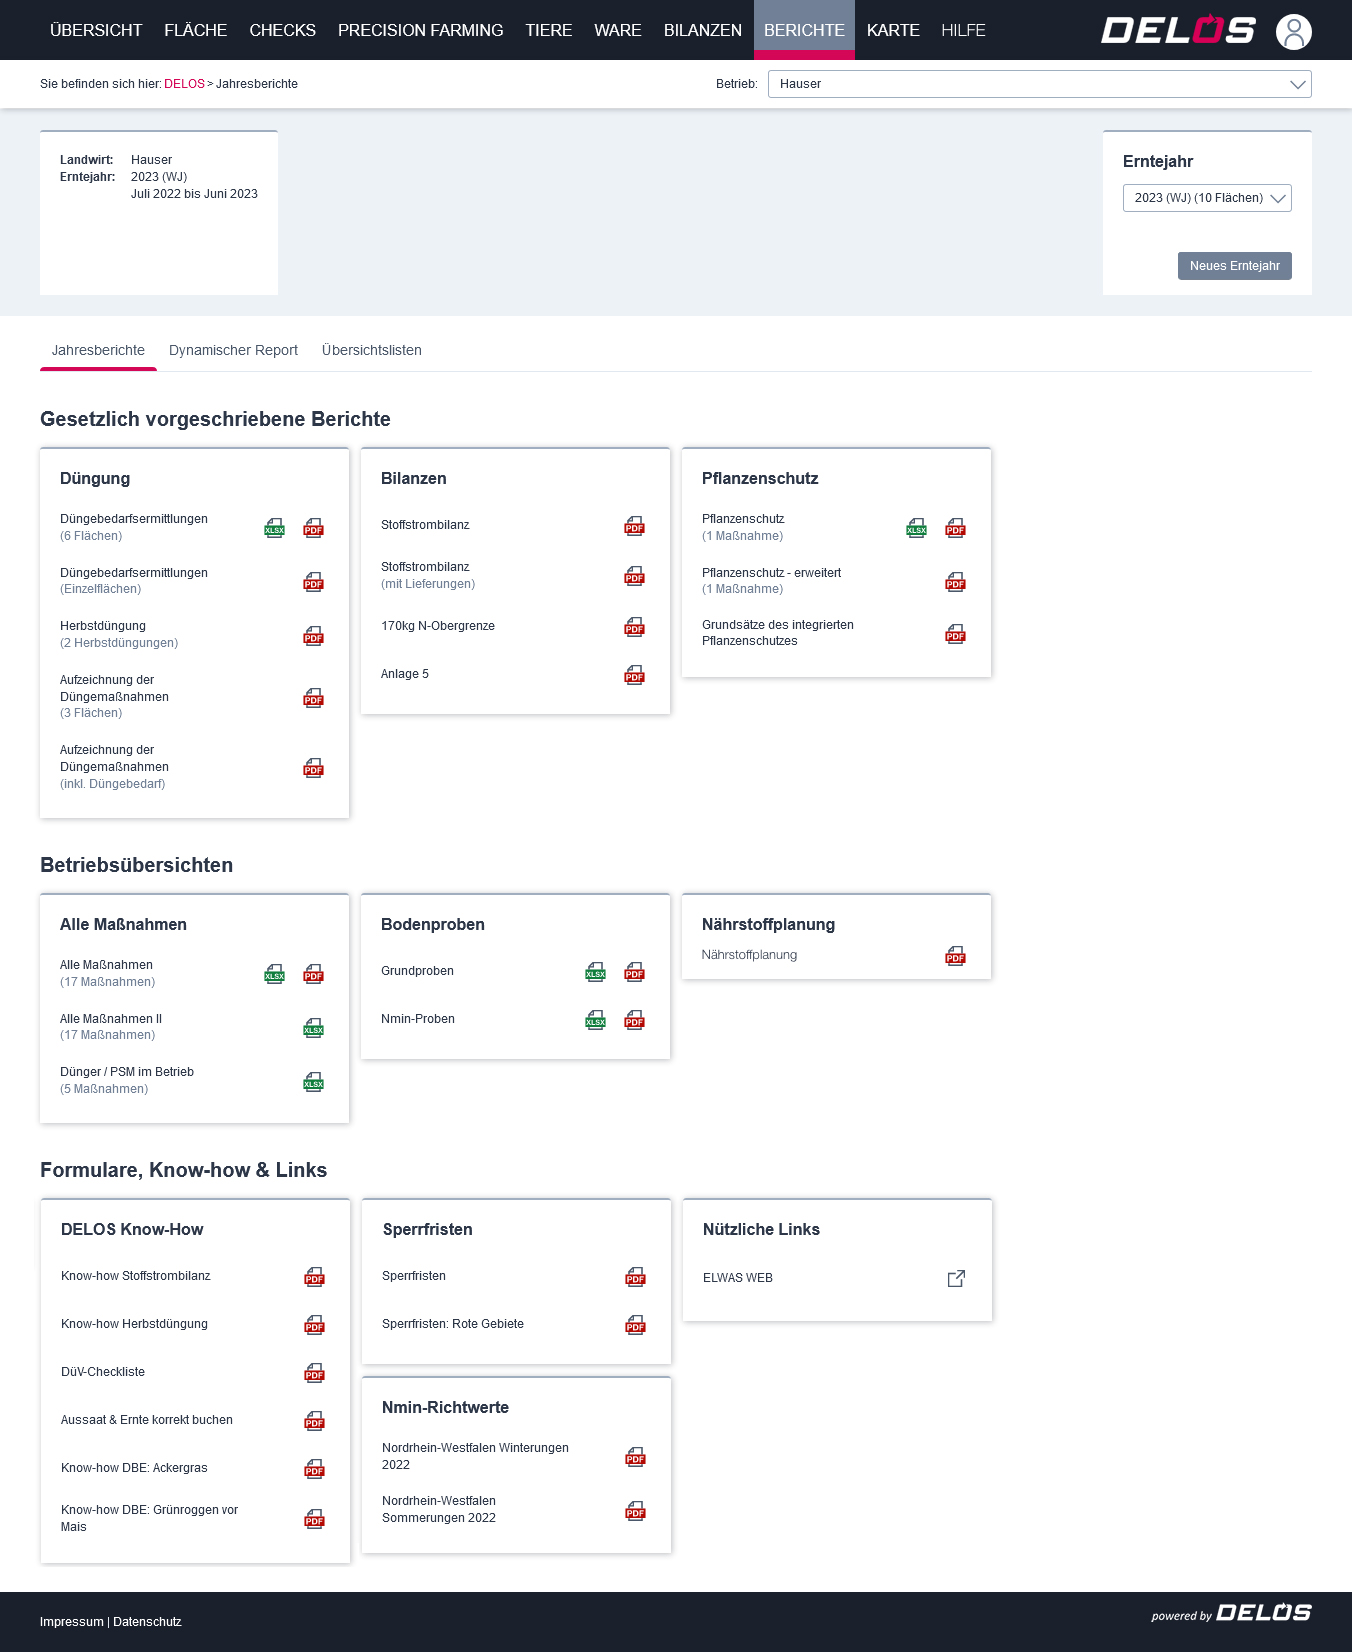Open Nordrhein-Westfalen Winterungen 2022 PDF
This screenshot has height=1652, width=1352.
point(636,1457)
